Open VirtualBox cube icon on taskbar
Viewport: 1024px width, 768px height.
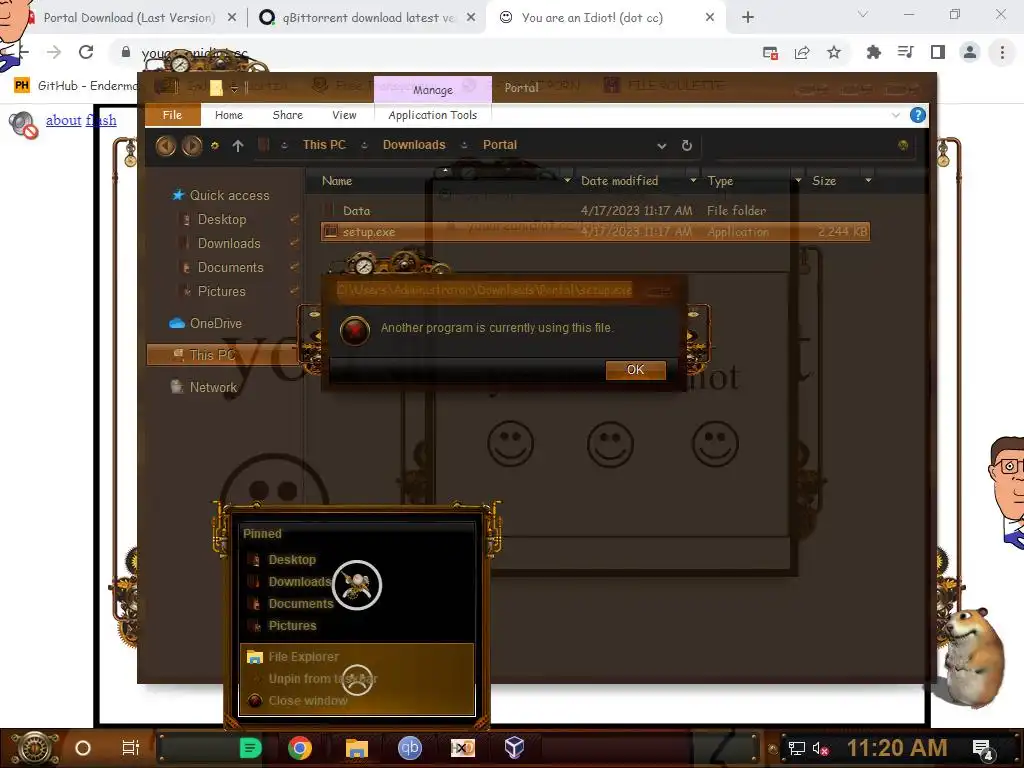click(514, 747)
